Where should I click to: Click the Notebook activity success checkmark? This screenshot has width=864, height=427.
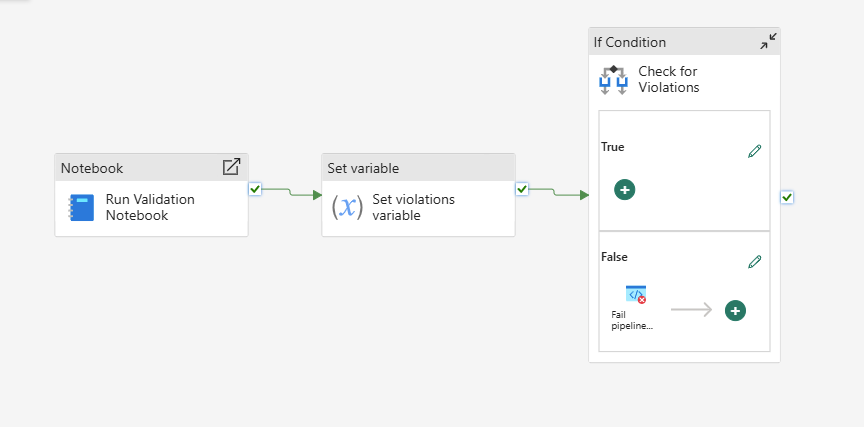[x=255, y=188]
